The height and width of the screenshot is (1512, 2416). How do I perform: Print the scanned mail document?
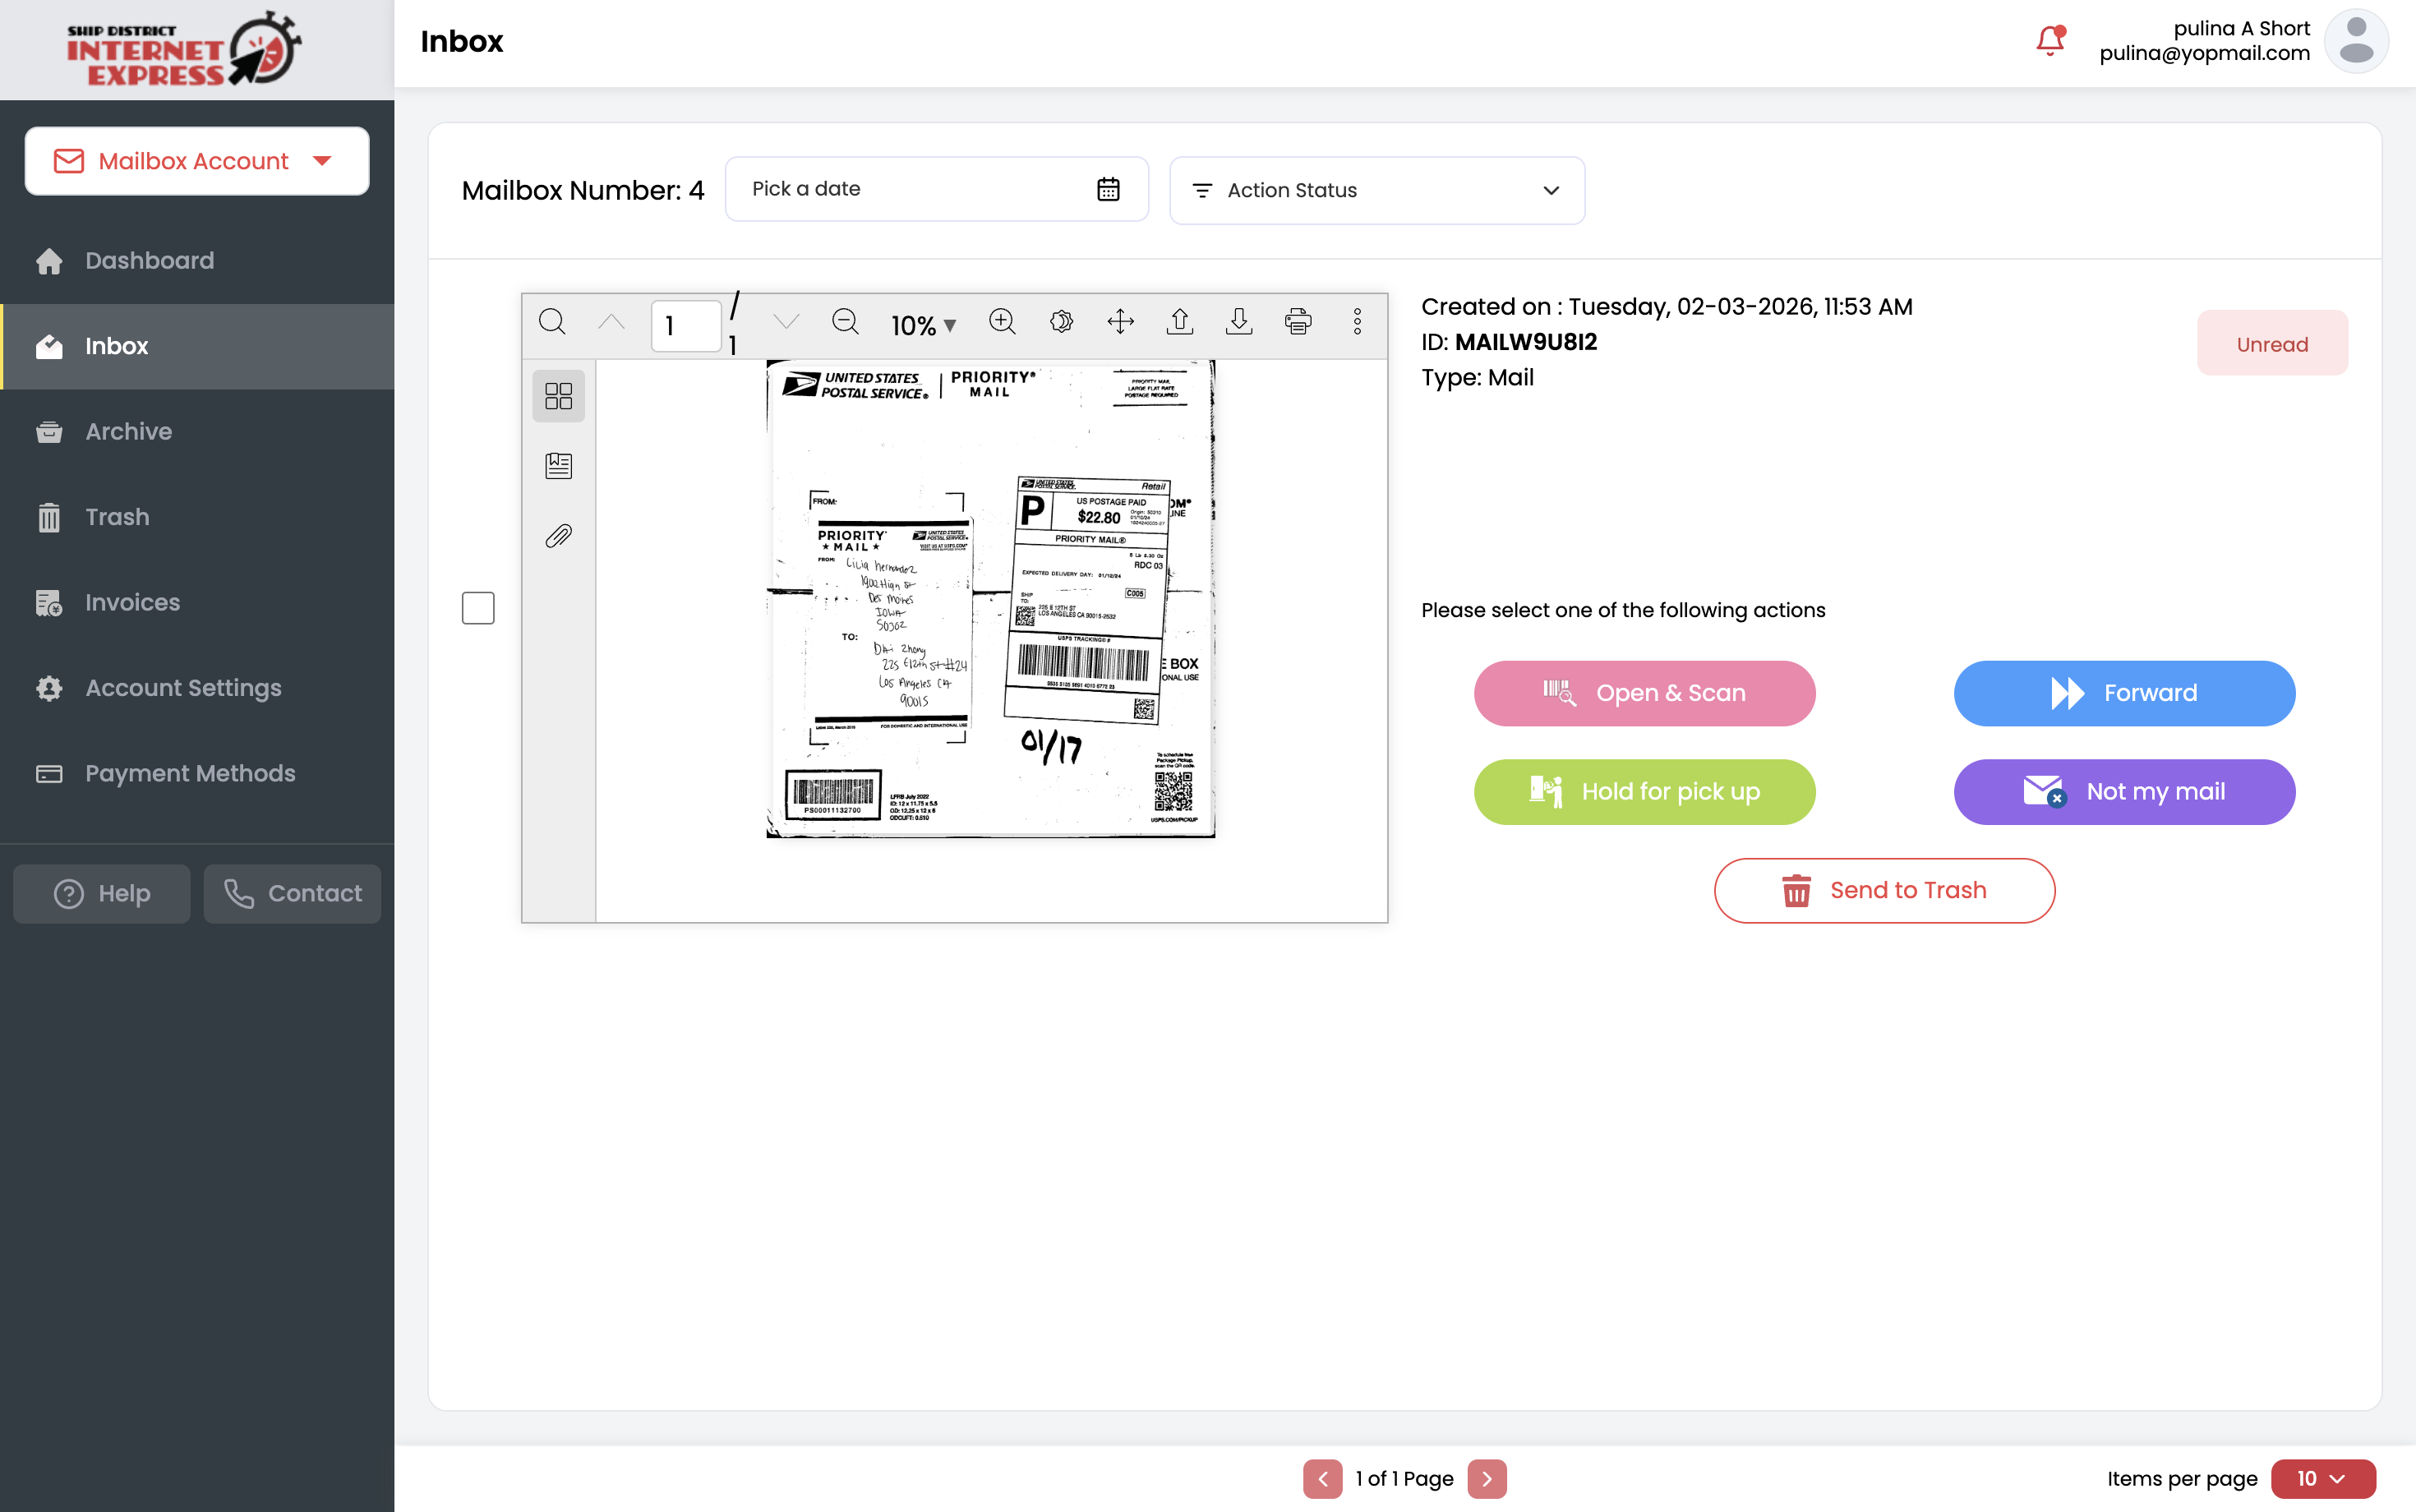click(1298, 322)
